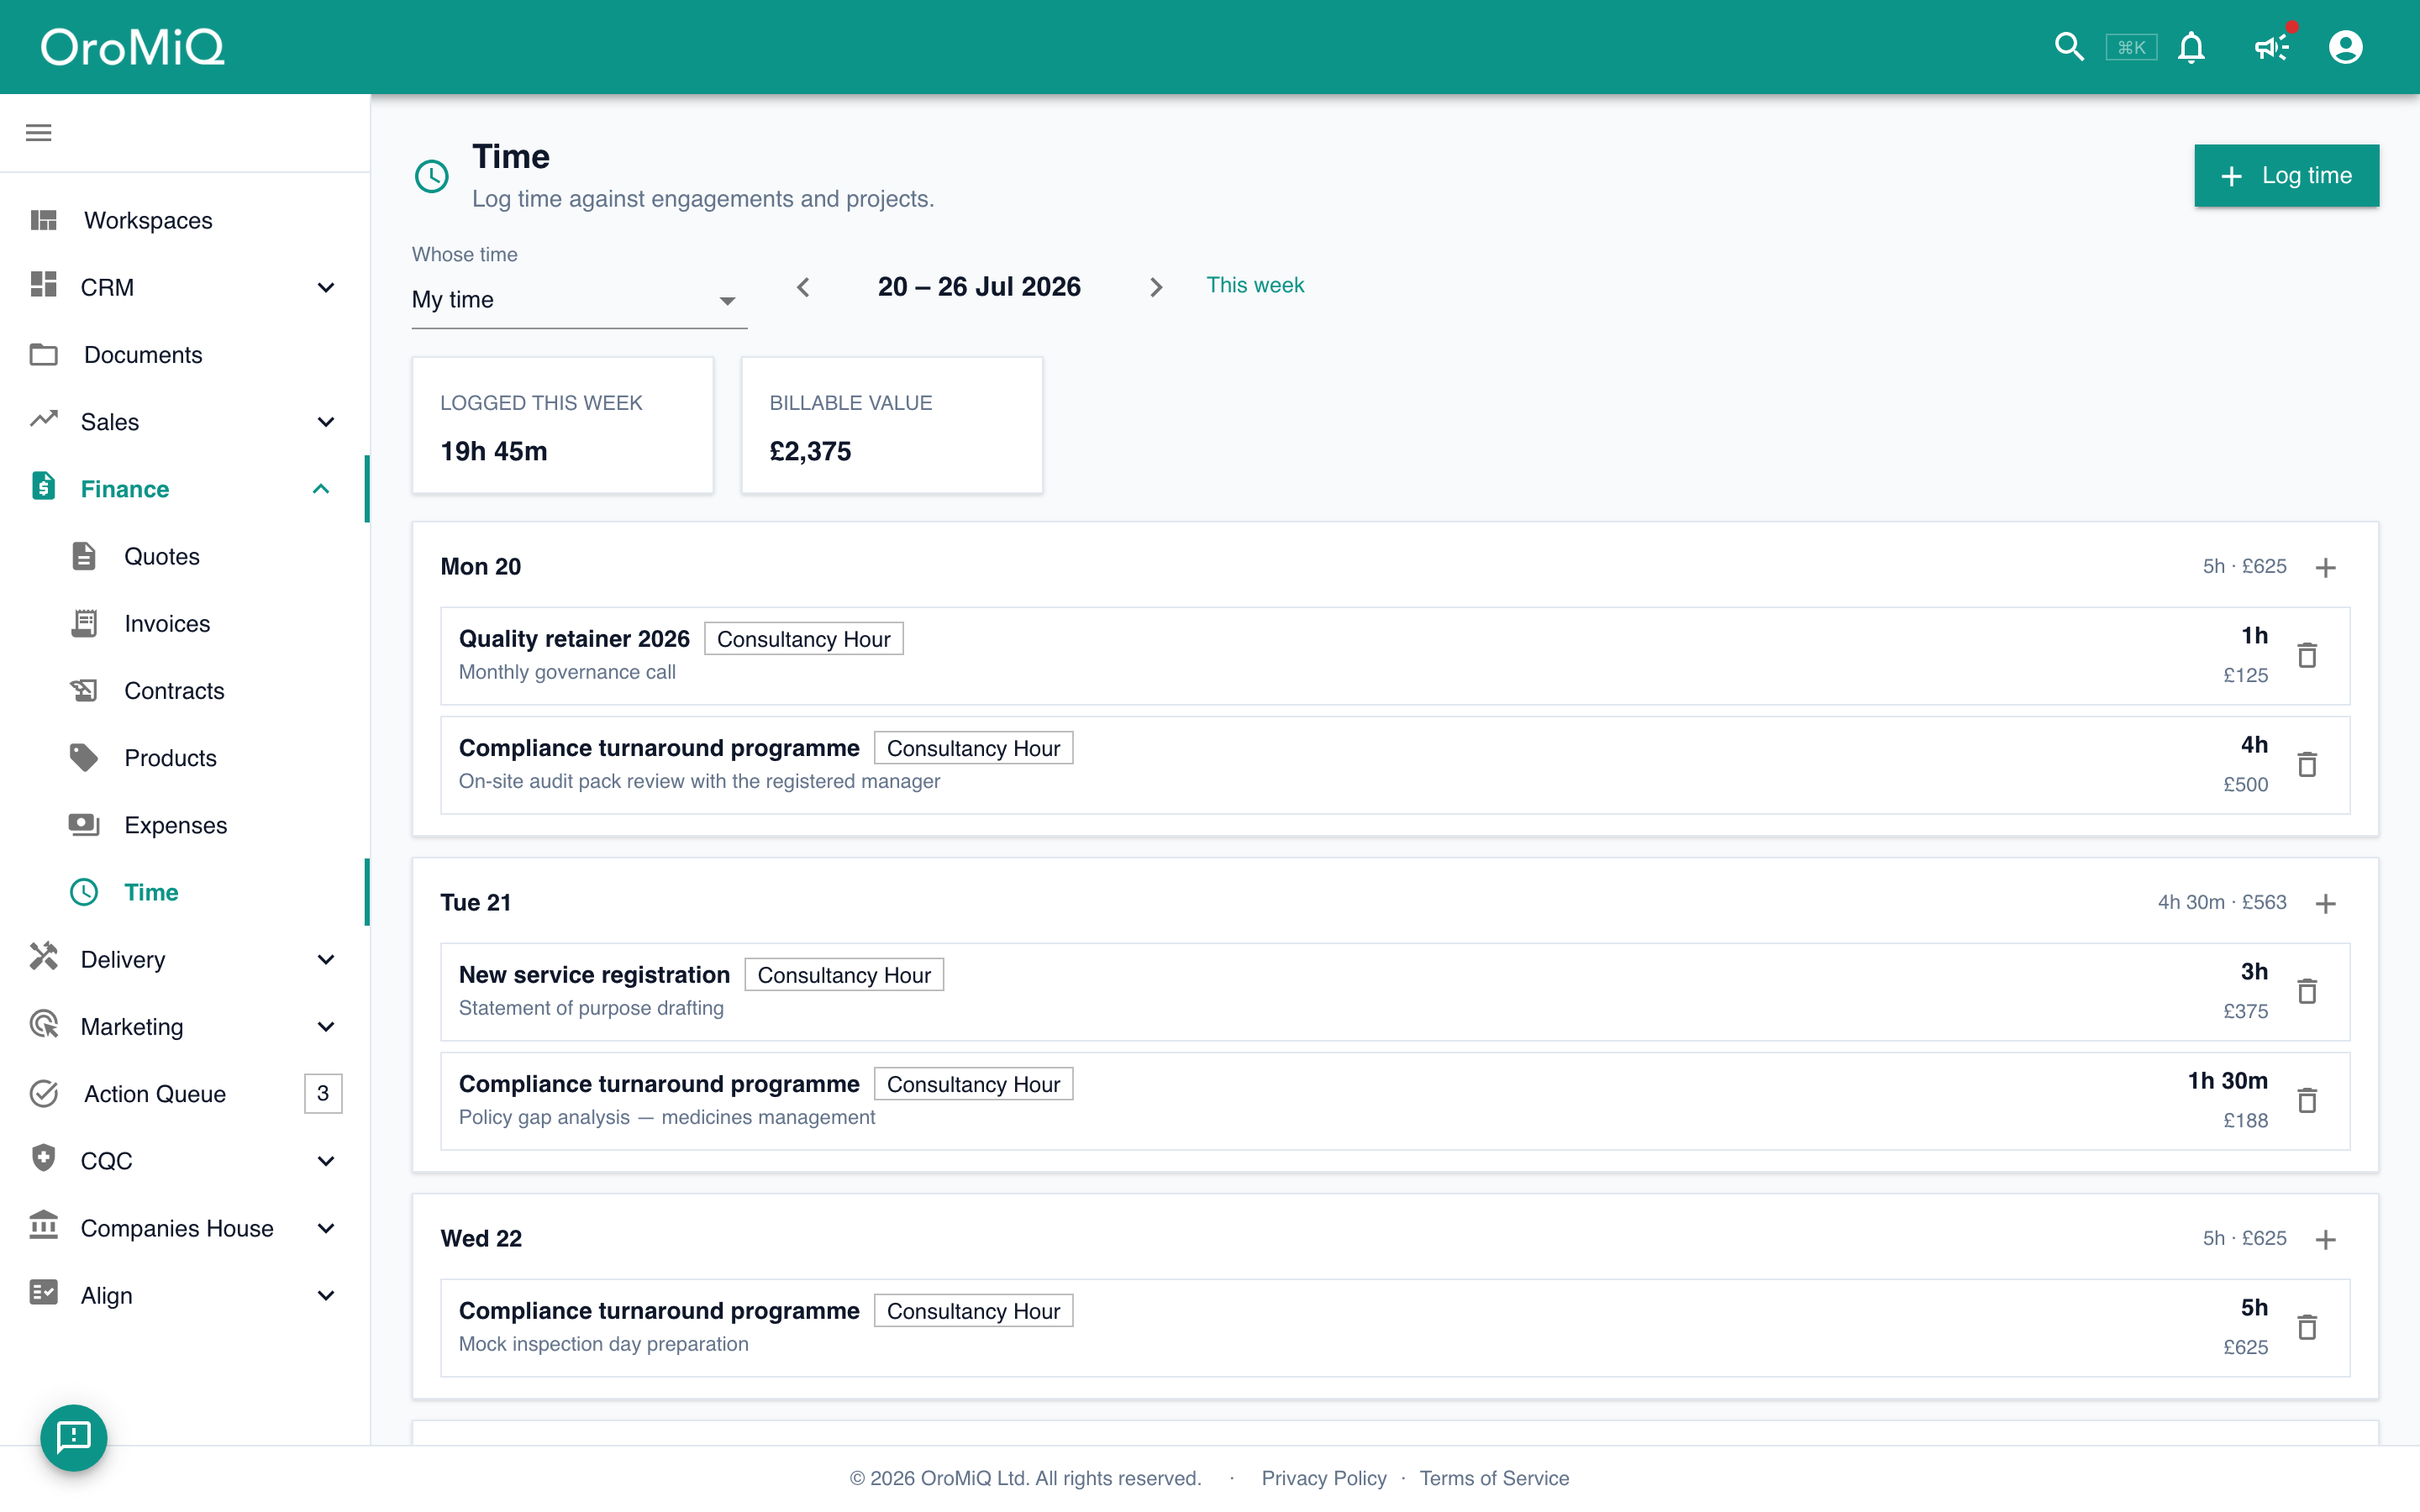The width and height of the screenshot is (2420, 1512).
Task: Click the Billable value card
Action: click(x=892, y=425)
